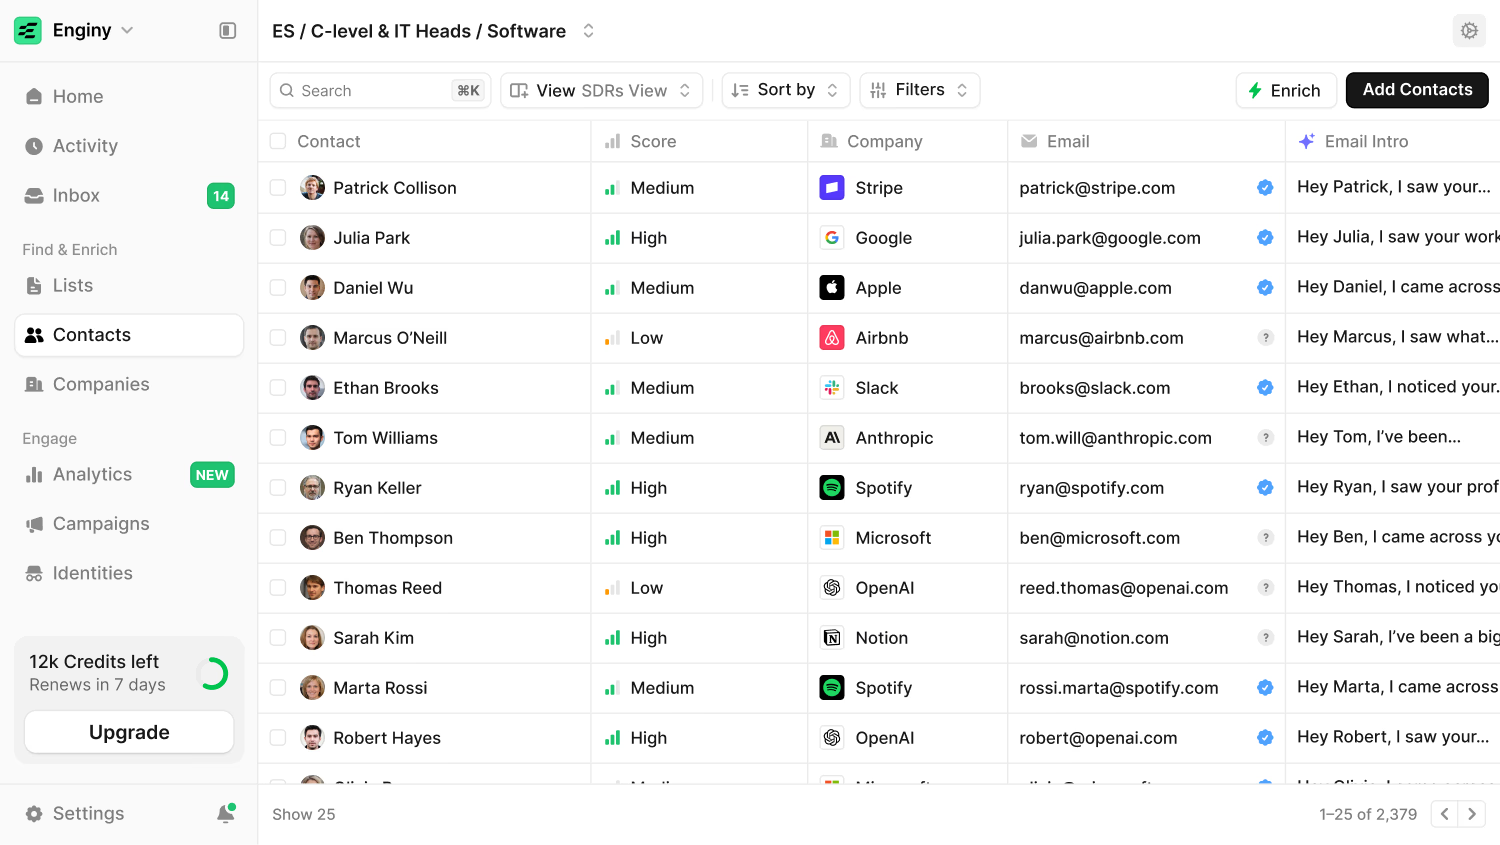Click the credits usage progress ring

tap(212, 674)
